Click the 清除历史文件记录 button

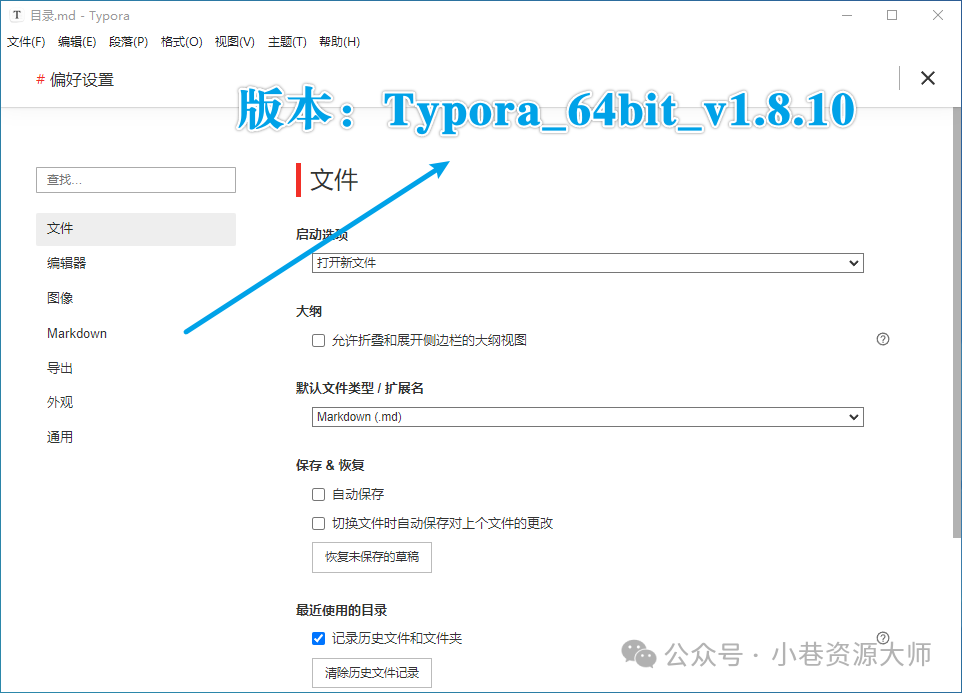372,673
